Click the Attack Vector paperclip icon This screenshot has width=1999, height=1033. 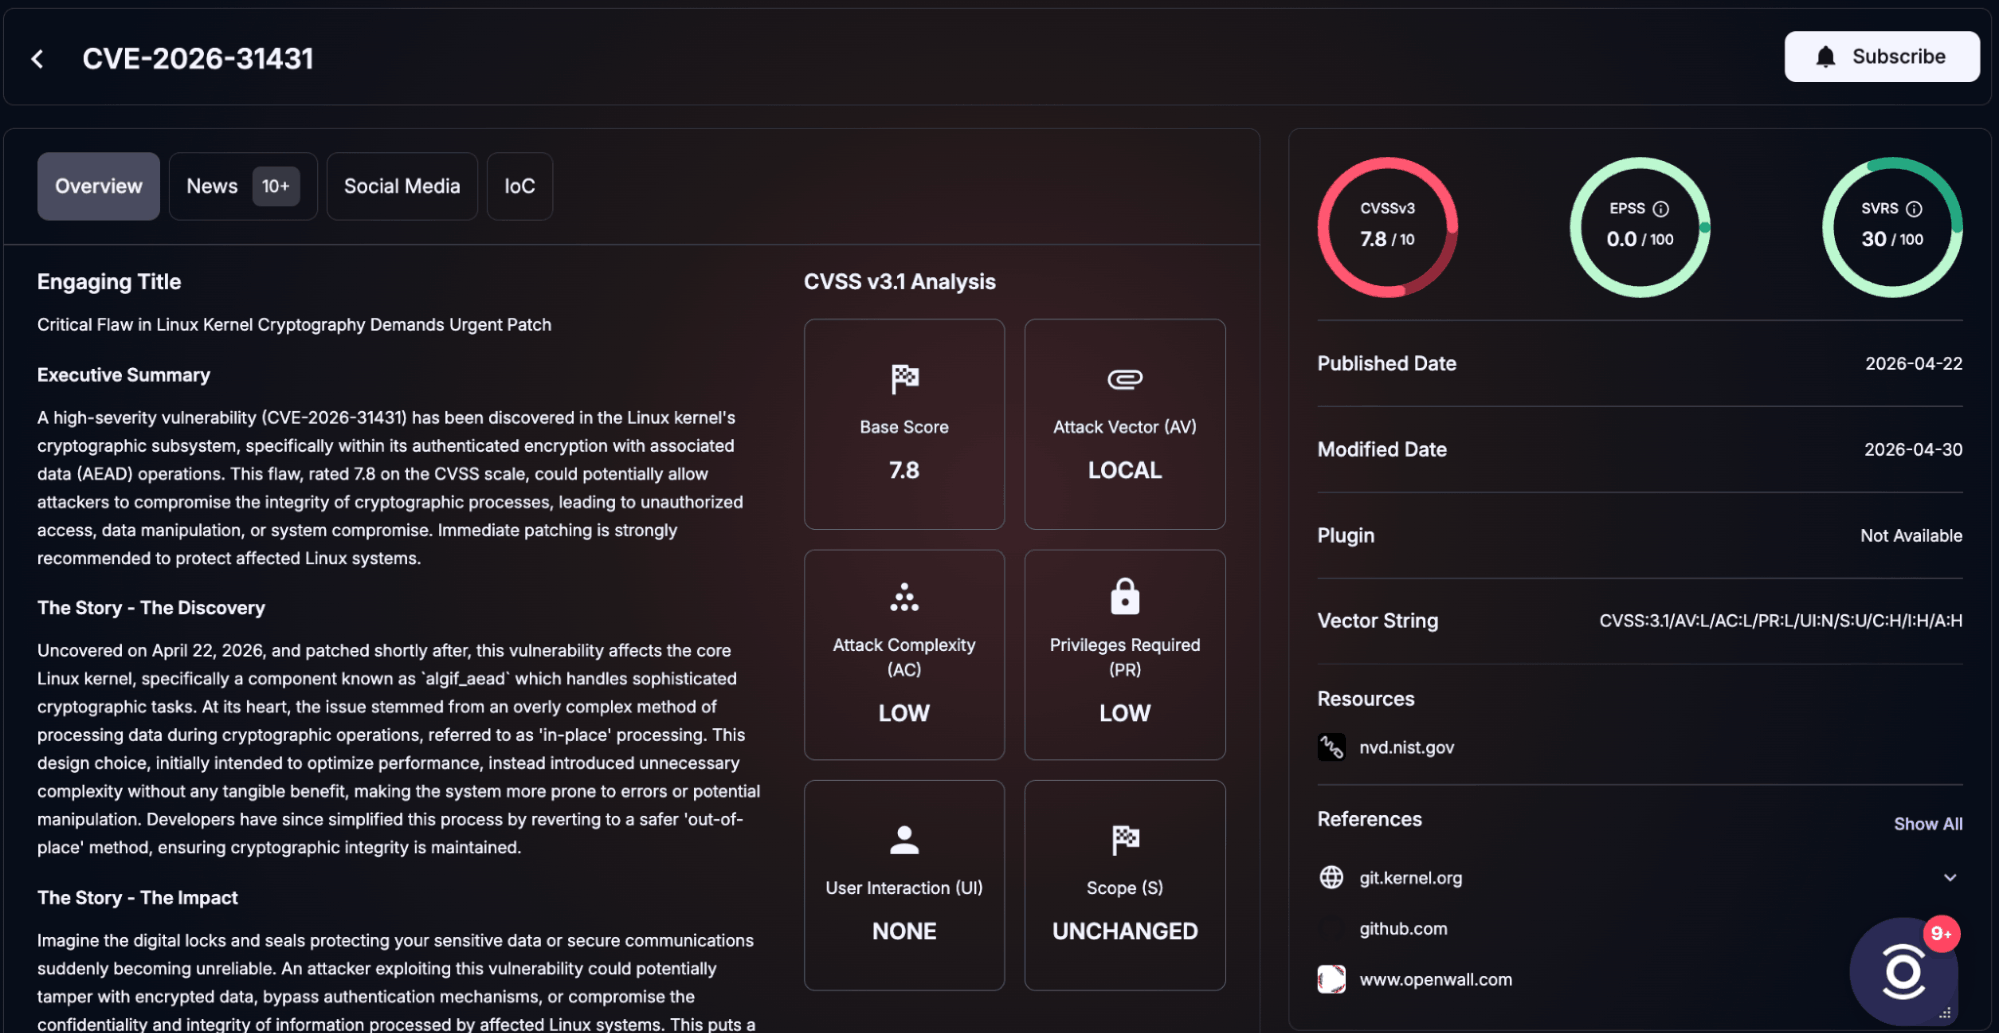coord(1124,379)
